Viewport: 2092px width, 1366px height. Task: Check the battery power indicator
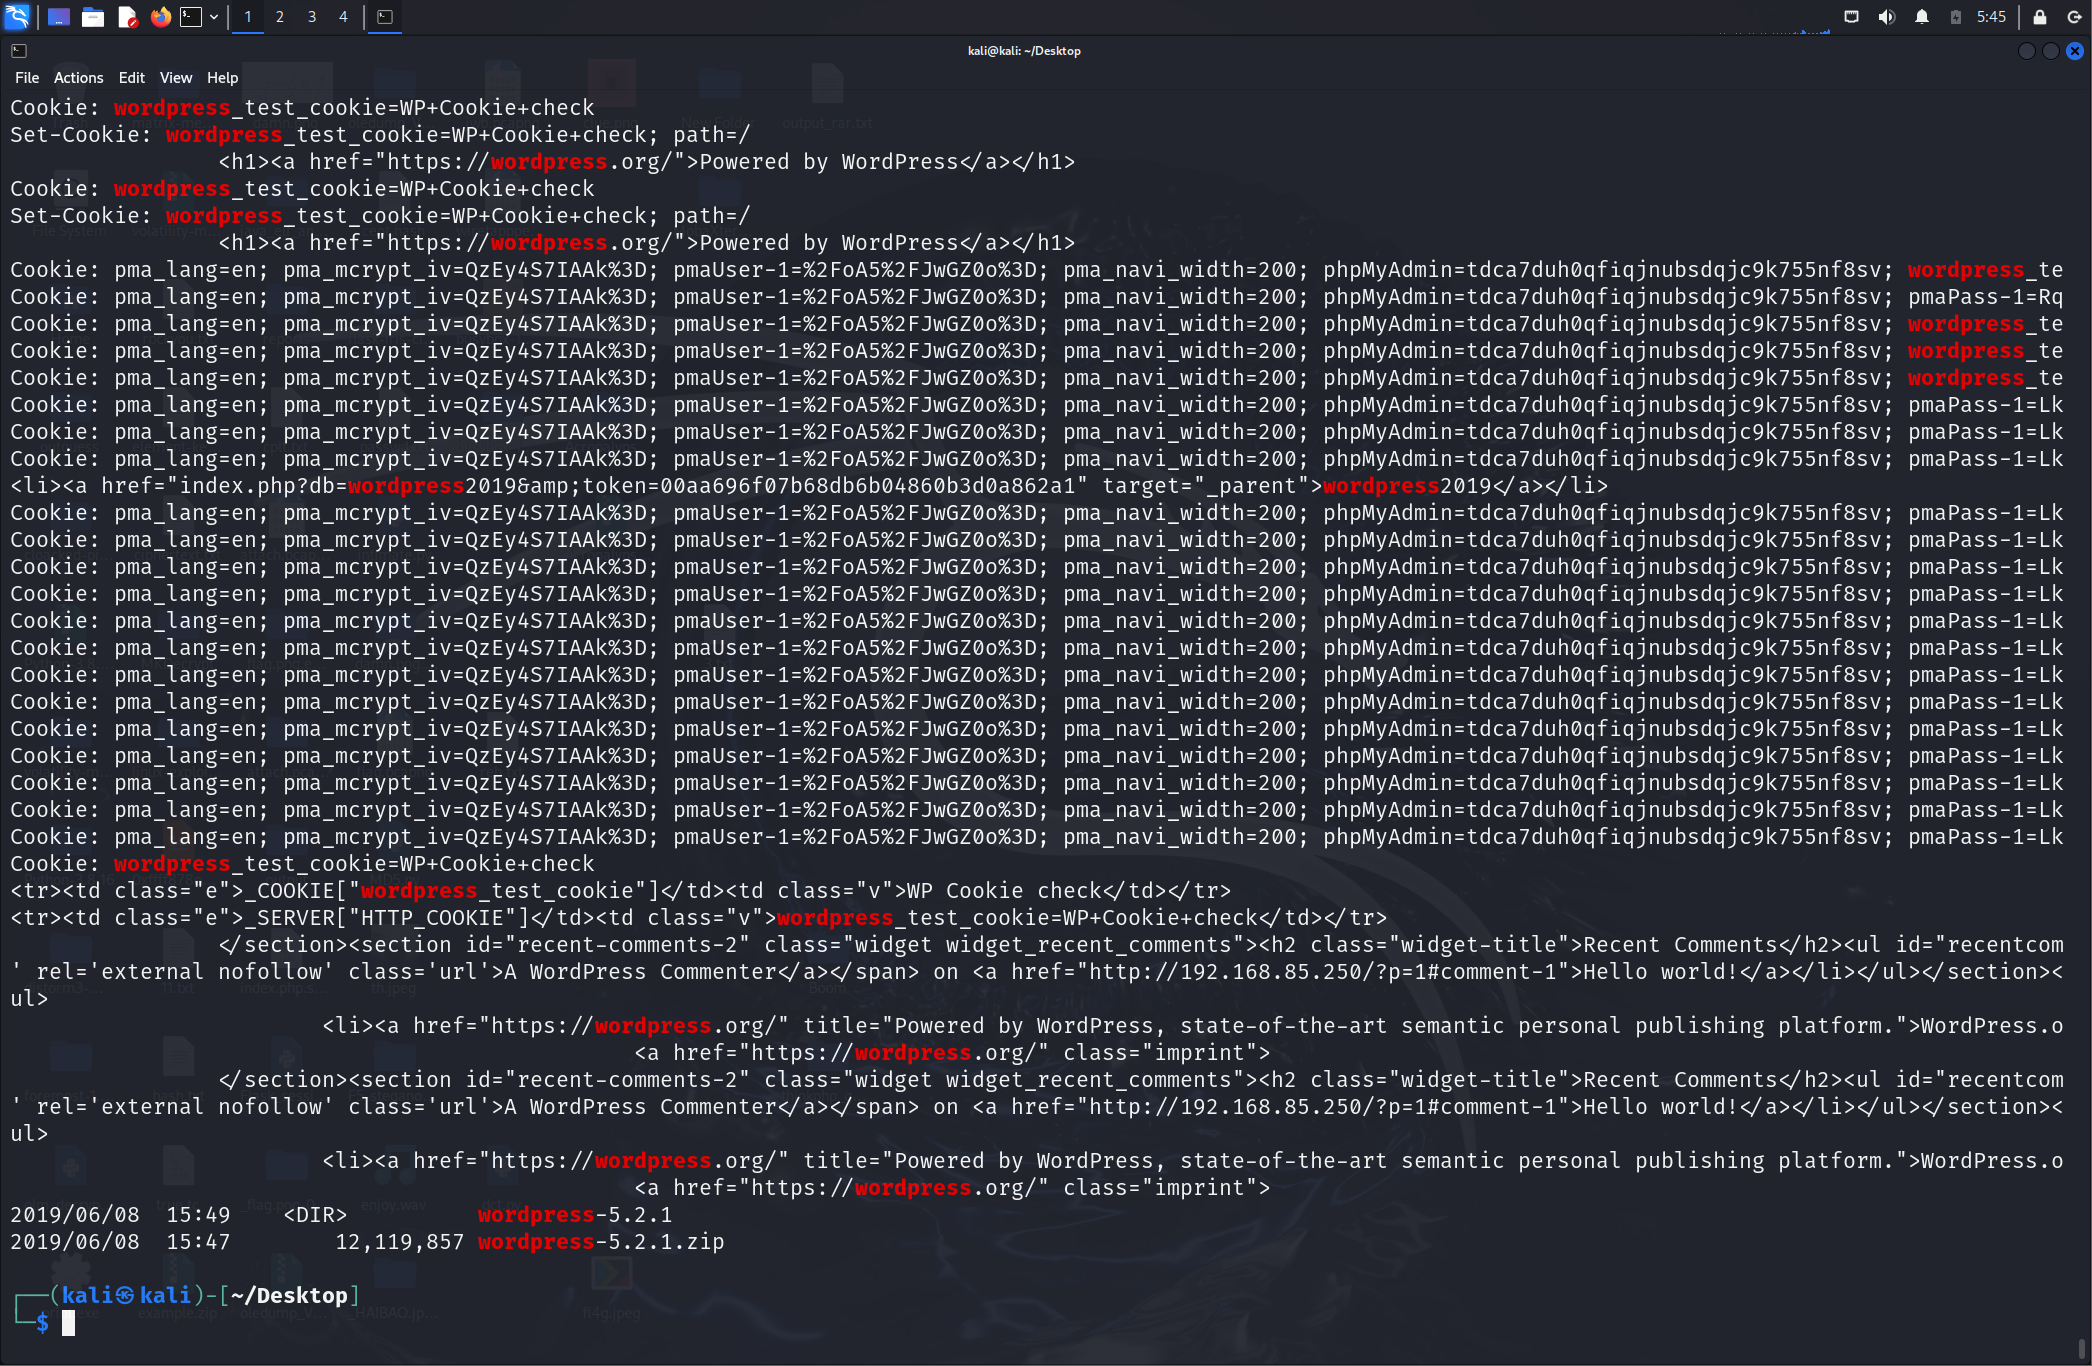[1955, 16]
